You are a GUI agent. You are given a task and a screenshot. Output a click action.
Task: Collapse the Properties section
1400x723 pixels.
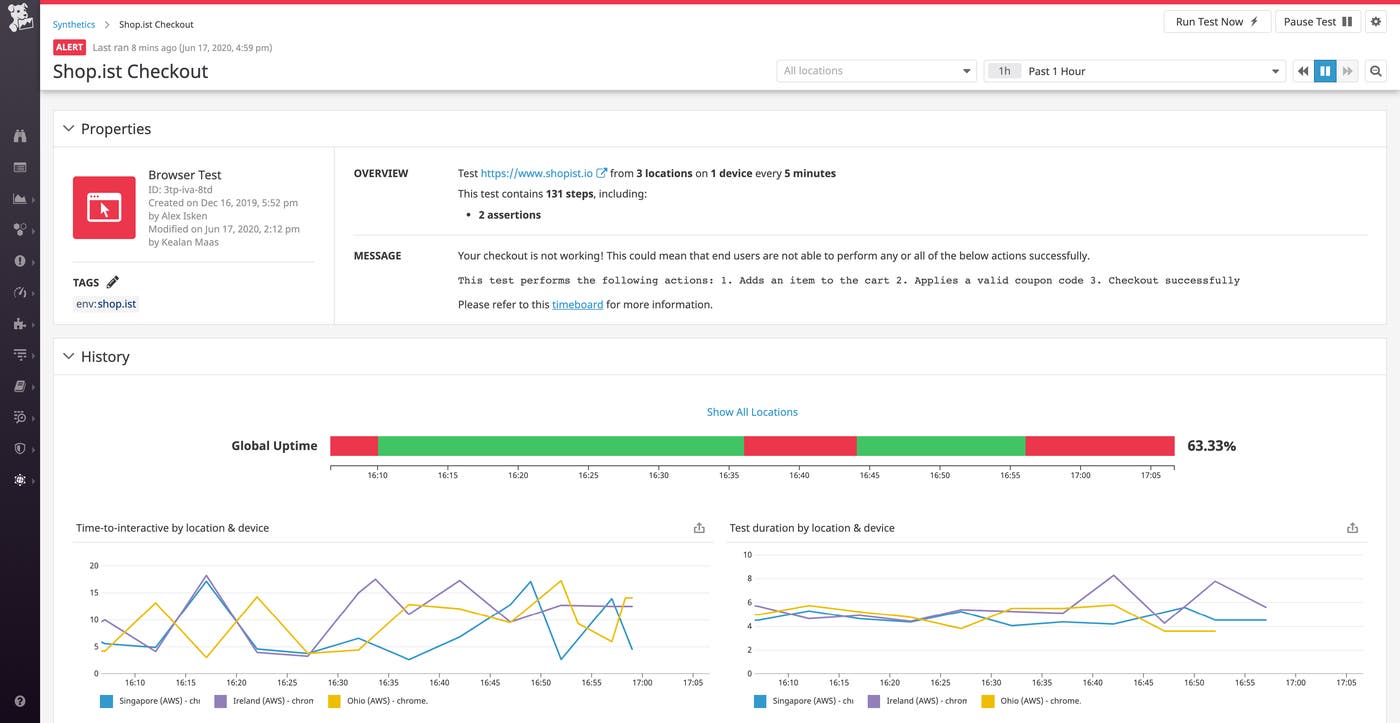pyautogui.click(x=69, y=129)
